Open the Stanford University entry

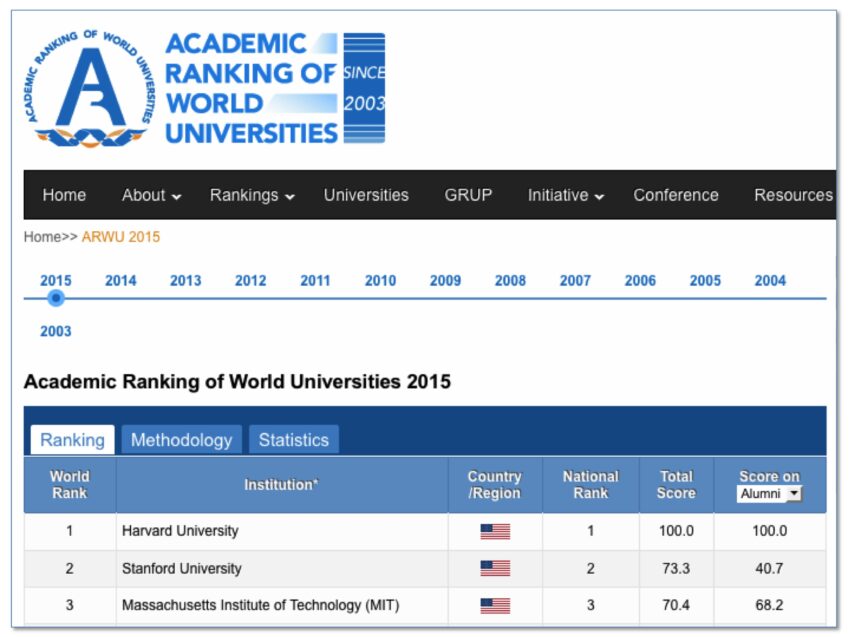click(x=182, y=569)
